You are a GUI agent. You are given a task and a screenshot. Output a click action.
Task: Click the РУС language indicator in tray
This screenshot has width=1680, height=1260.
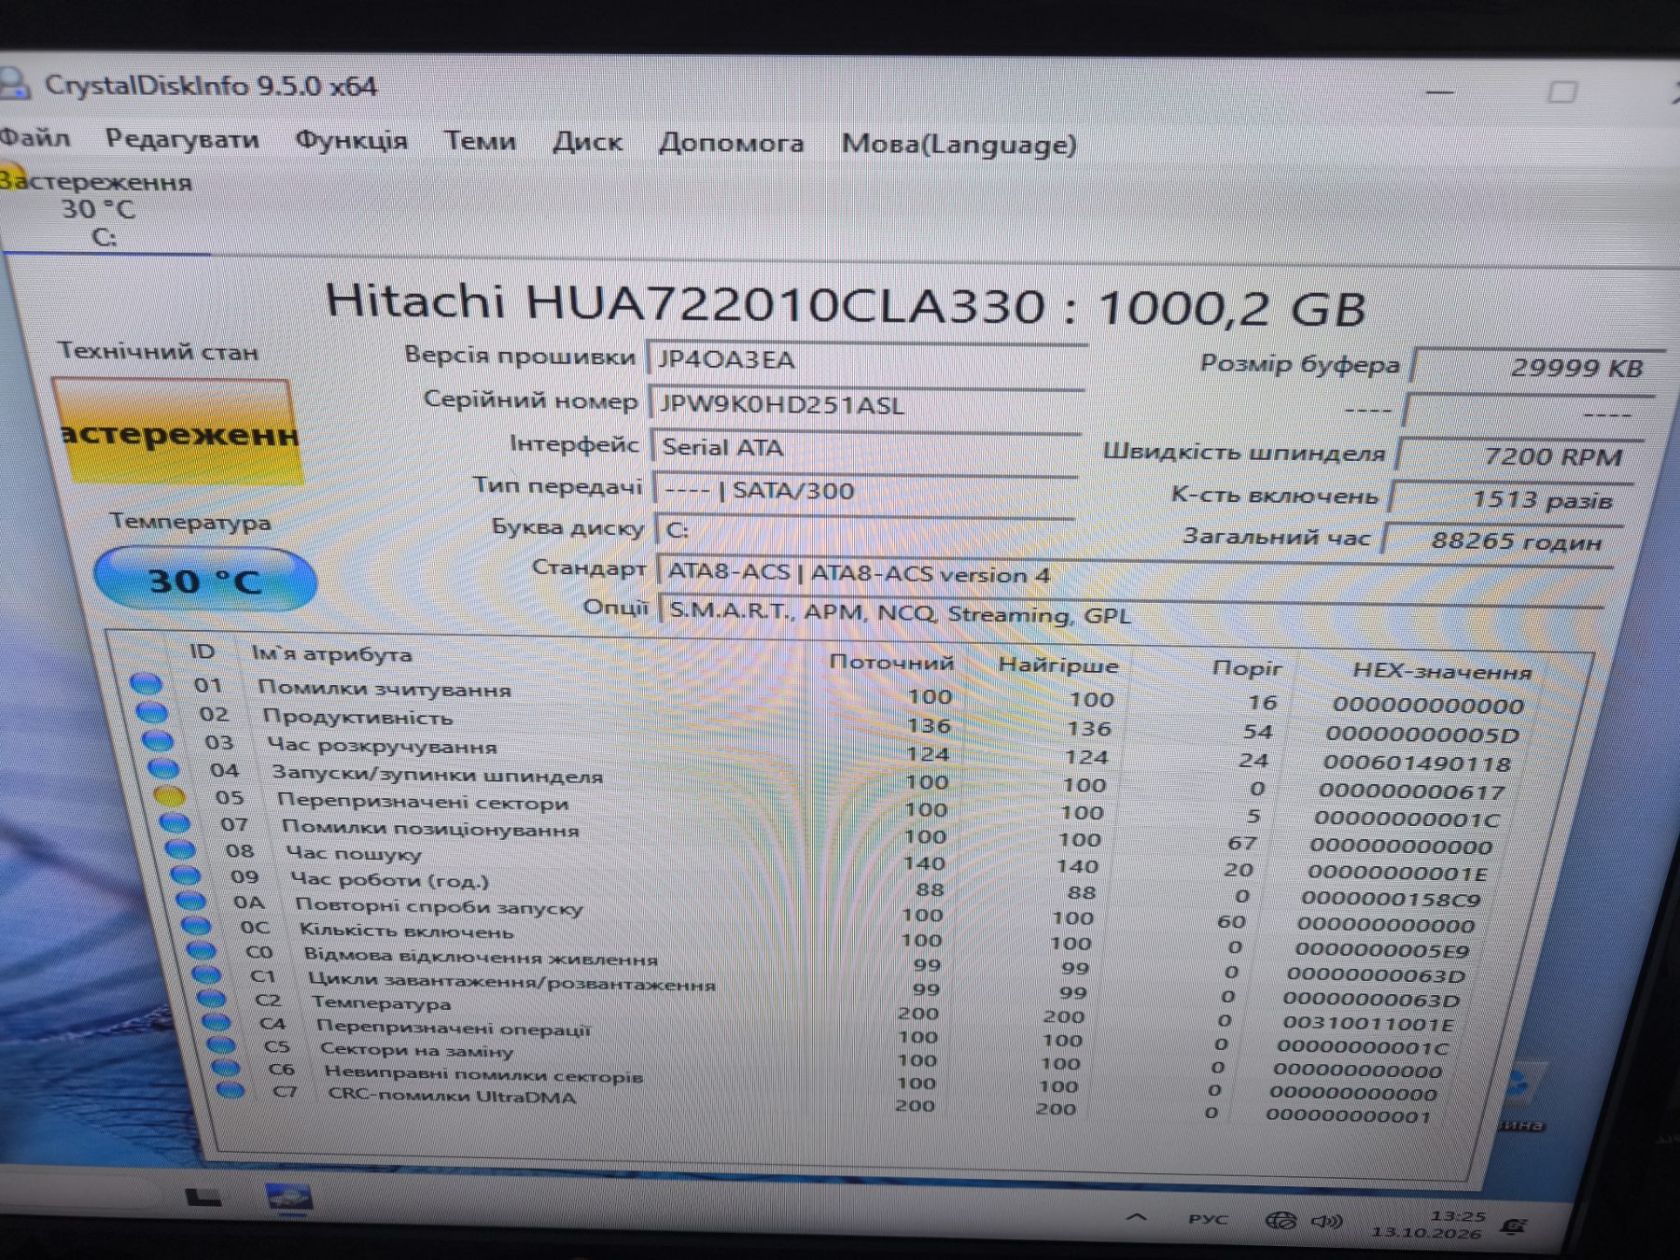click(1208, 1219)
